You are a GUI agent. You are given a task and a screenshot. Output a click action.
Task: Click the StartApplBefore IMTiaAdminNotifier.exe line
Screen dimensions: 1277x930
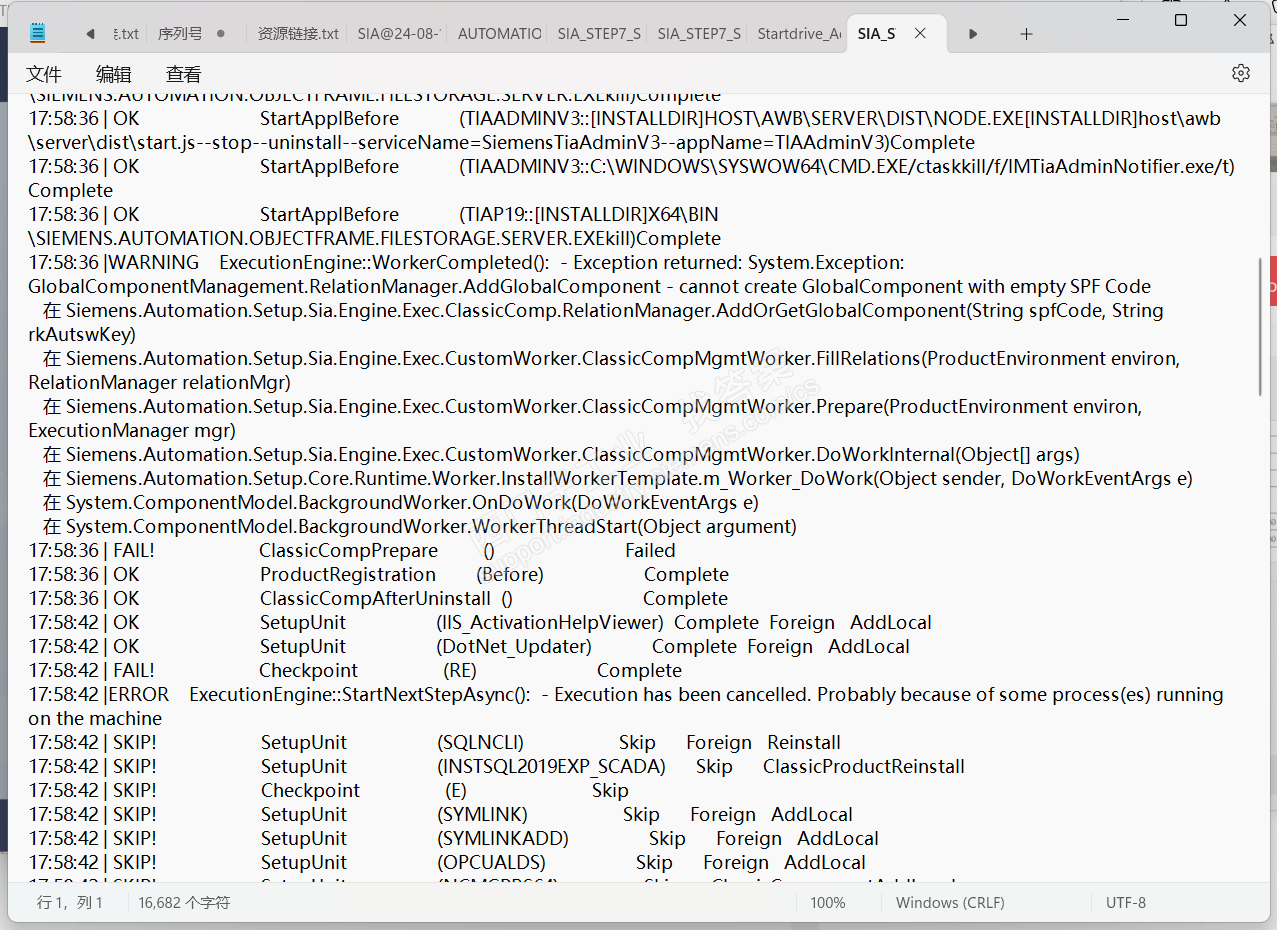coord(631,167)
